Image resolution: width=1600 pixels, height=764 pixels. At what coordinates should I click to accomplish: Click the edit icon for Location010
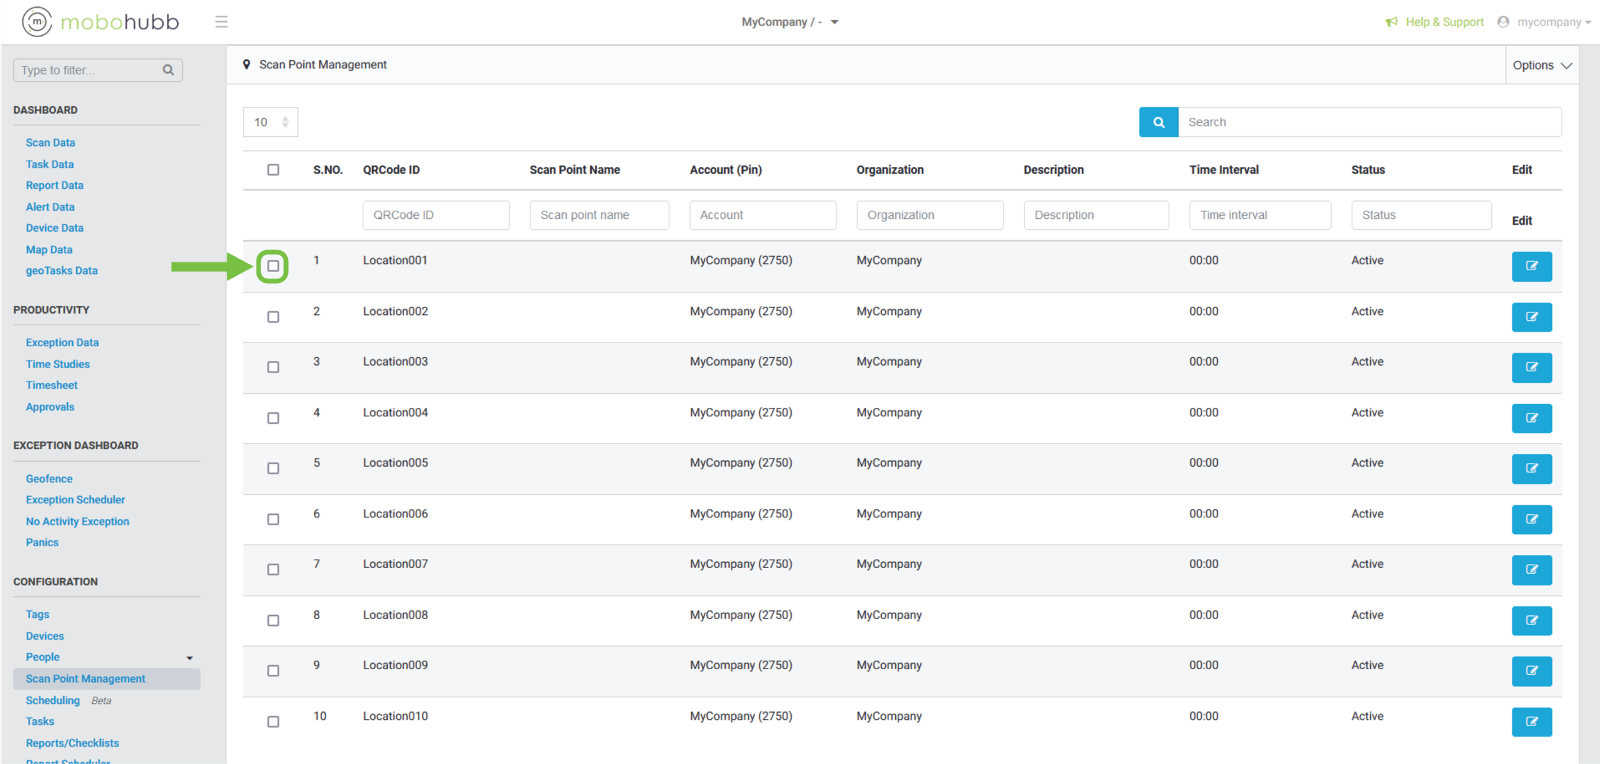point(1531,722)
